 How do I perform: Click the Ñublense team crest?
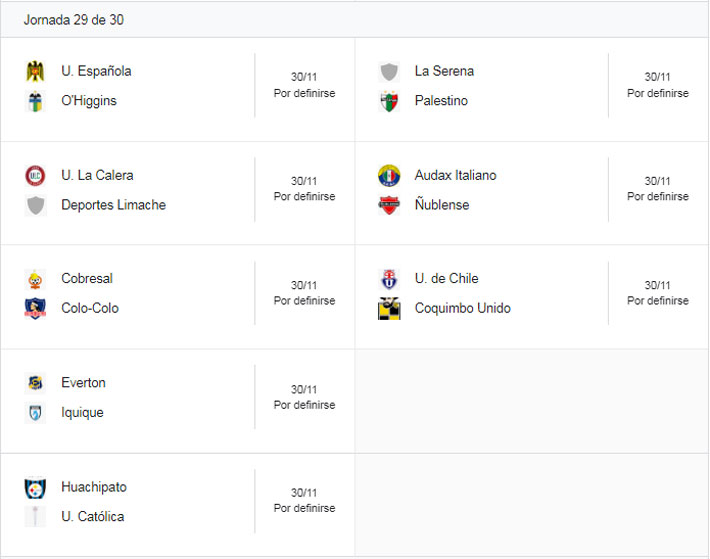[389, 205]
